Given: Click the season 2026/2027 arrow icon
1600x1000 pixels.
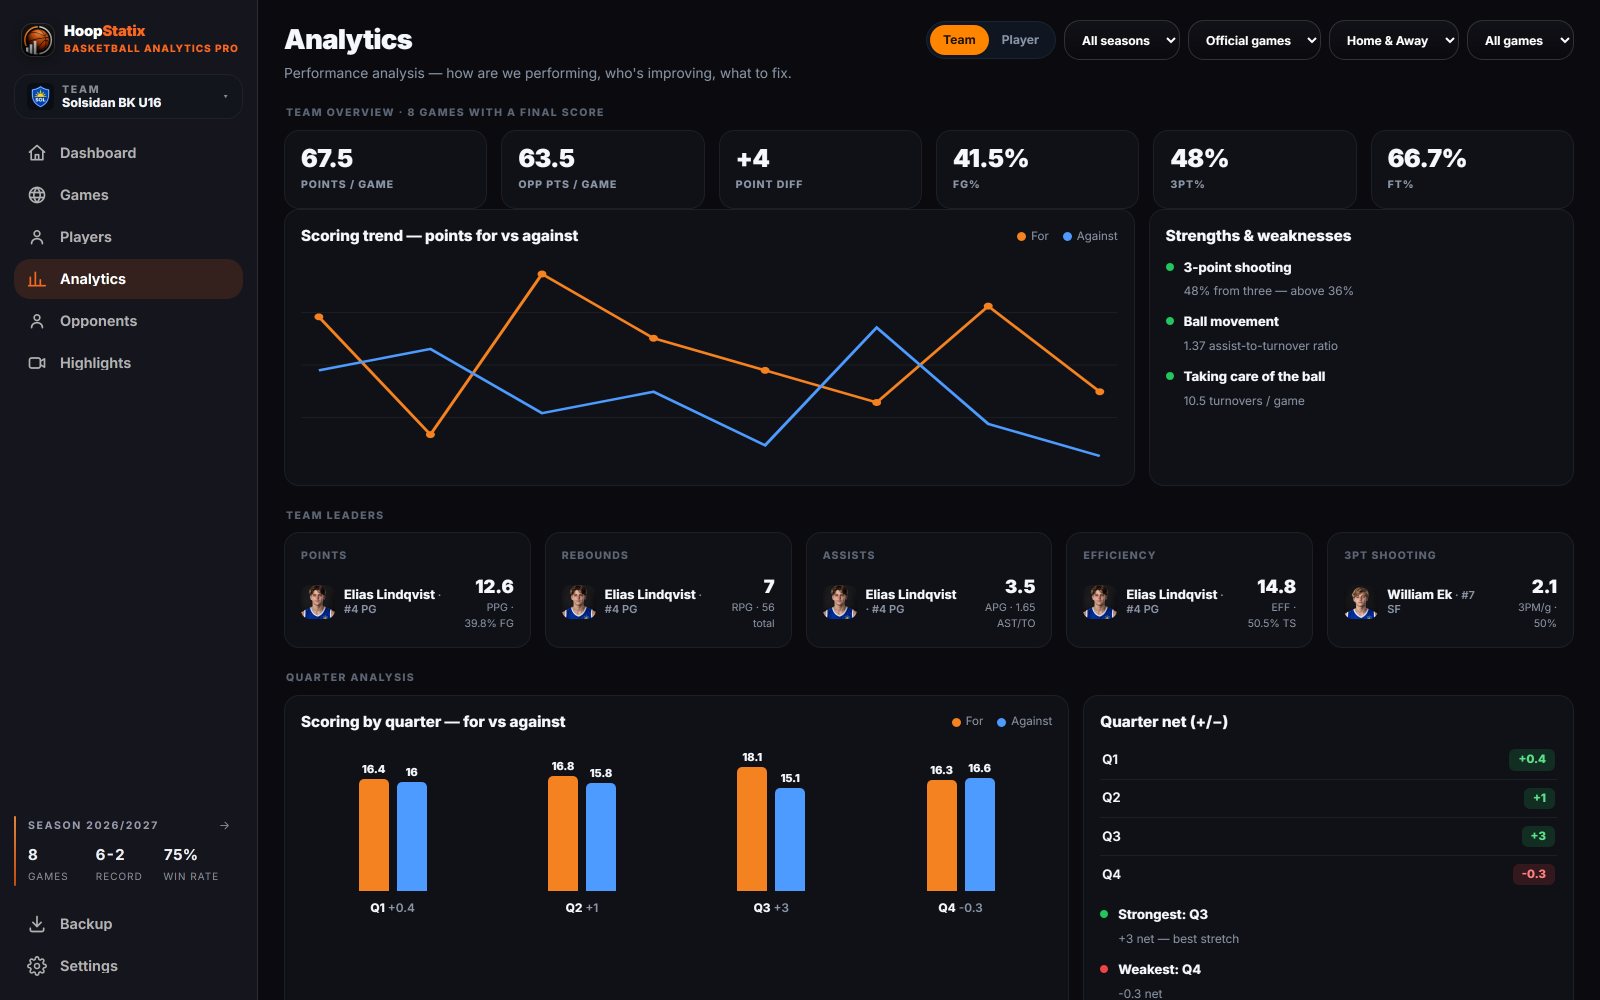Looking at the screenshot, I should coord(225,825).
